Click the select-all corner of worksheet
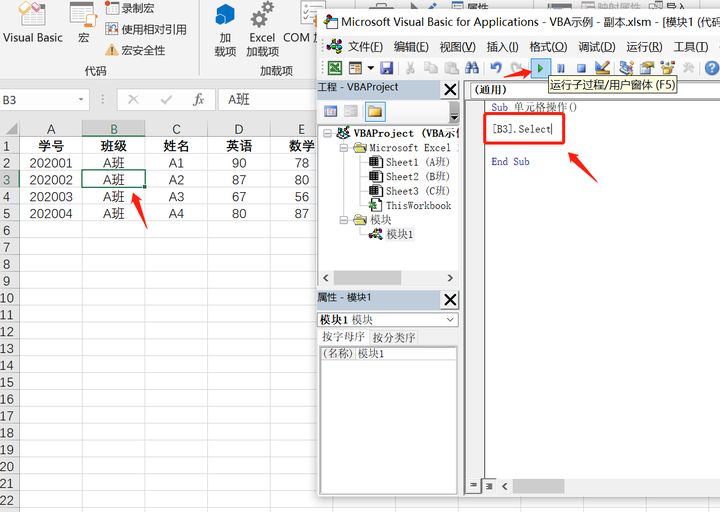Screen dimensions: 720x512 point(10,128)
